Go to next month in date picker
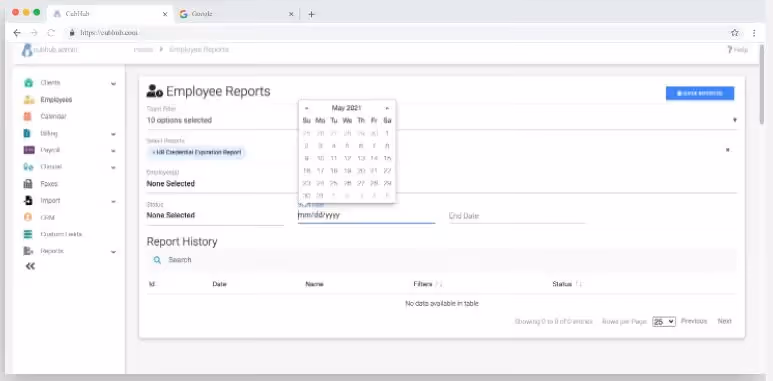The height and width of the screenshot is (381, 773). pyautogui.click(x=387, y=108)
